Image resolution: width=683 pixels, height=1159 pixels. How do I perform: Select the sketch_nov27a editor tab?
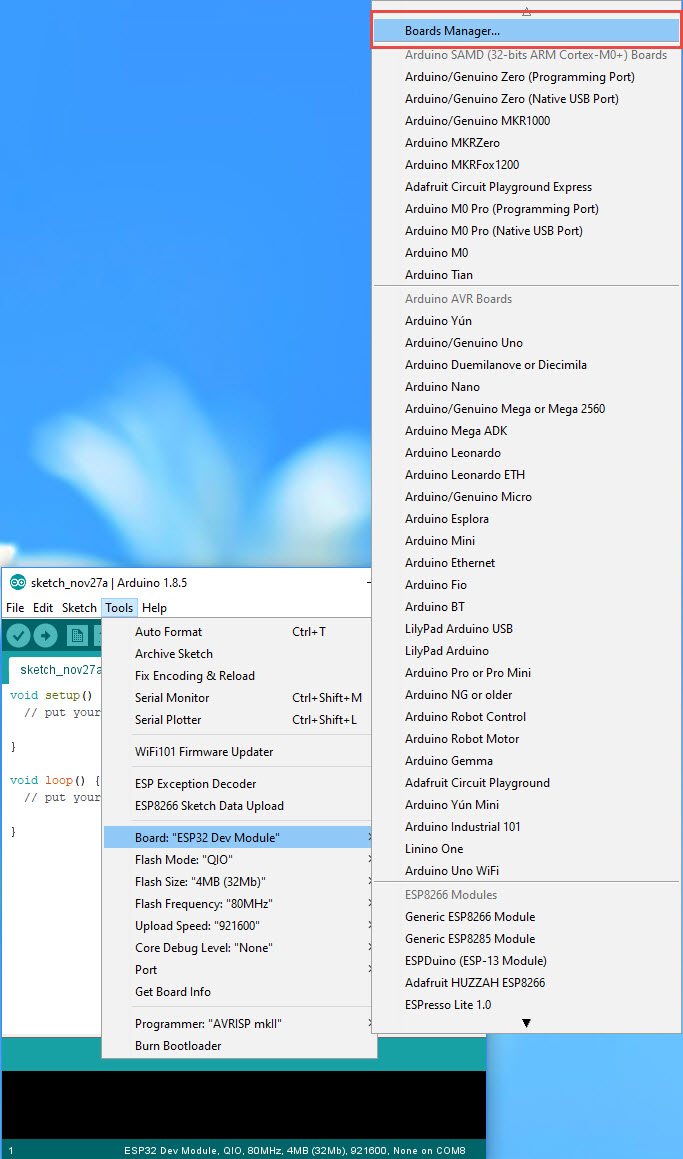point(56,670)
